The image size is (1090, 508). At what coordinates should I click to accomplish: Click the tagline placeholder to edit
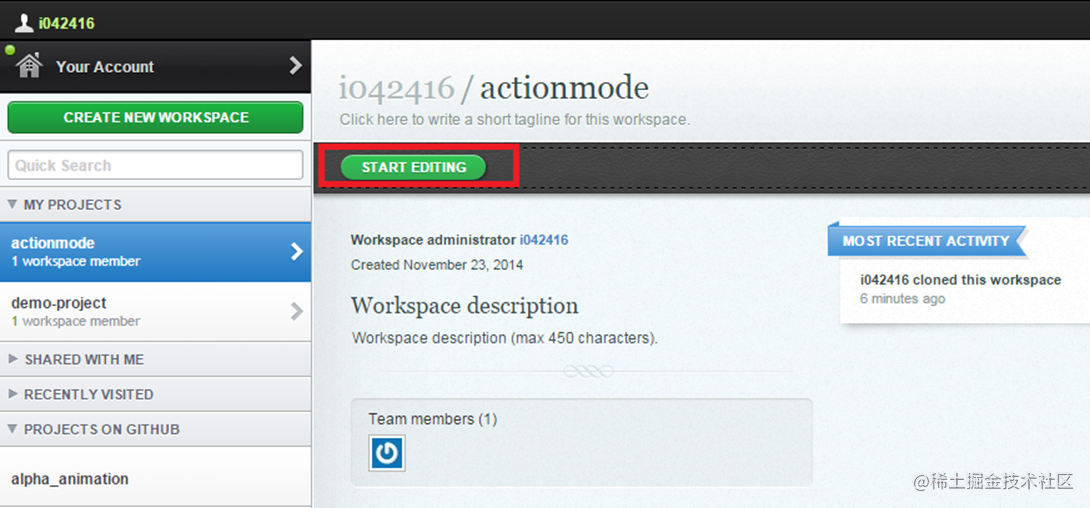[514, 120]
